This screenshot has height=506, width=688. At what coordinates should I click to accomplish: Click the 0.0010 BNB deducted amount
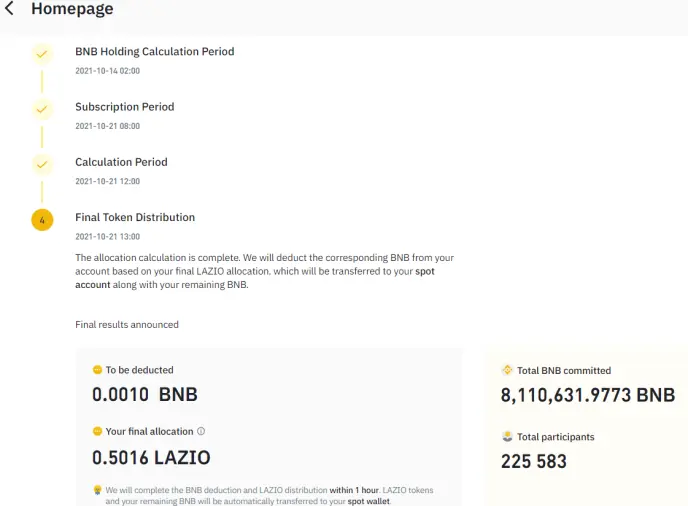click(x=145, y=395)
